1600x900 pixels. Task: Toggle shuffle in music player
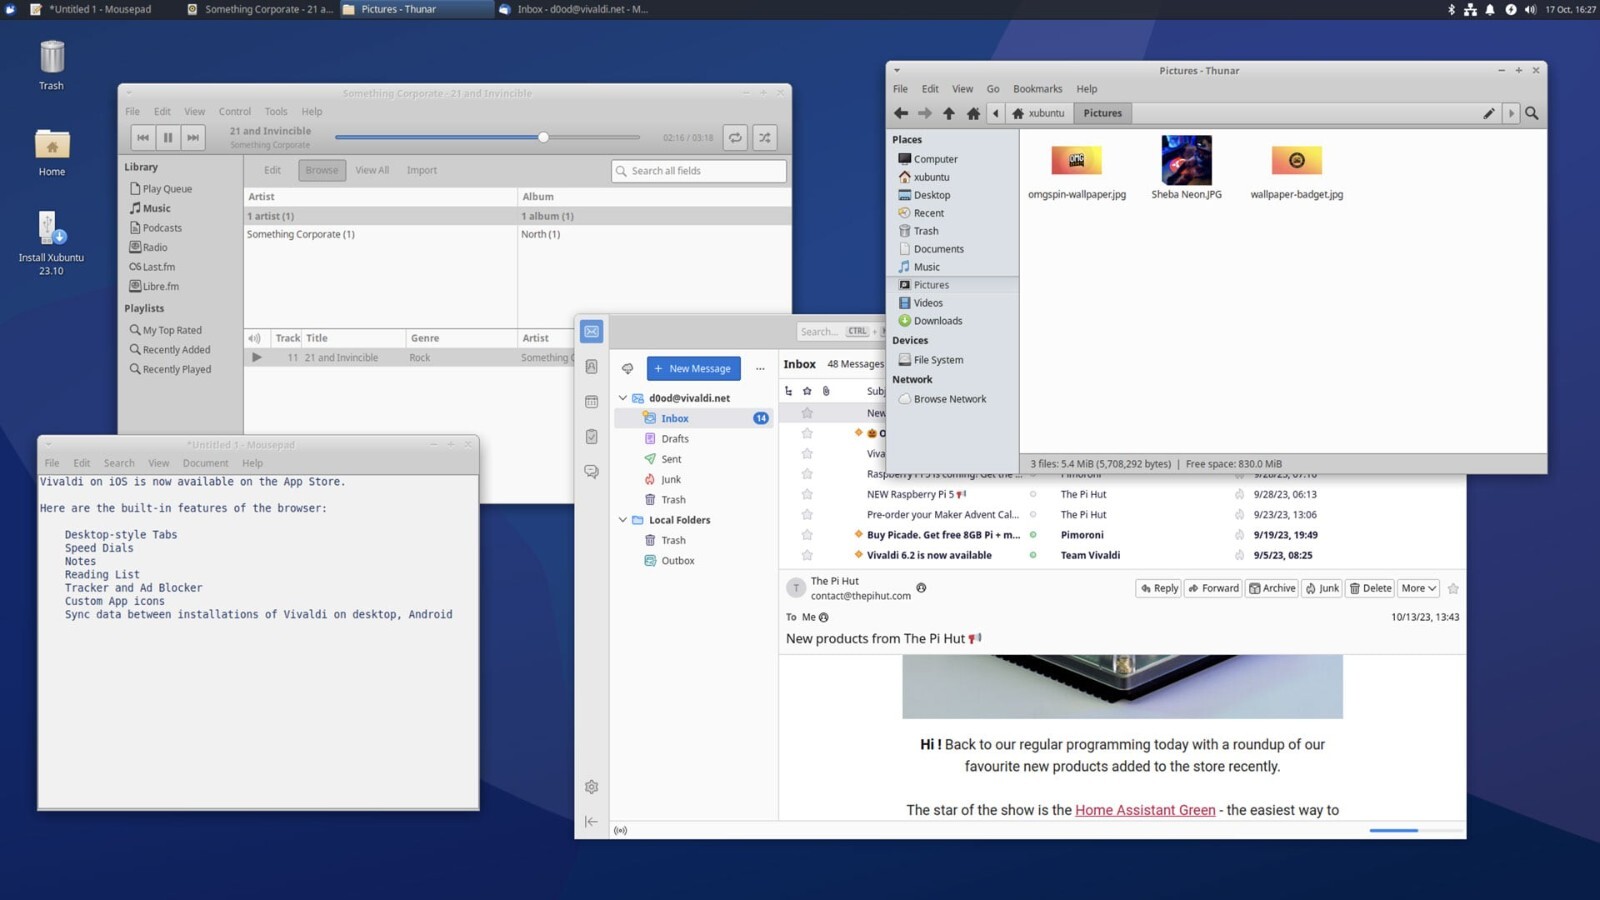point(765,138)
